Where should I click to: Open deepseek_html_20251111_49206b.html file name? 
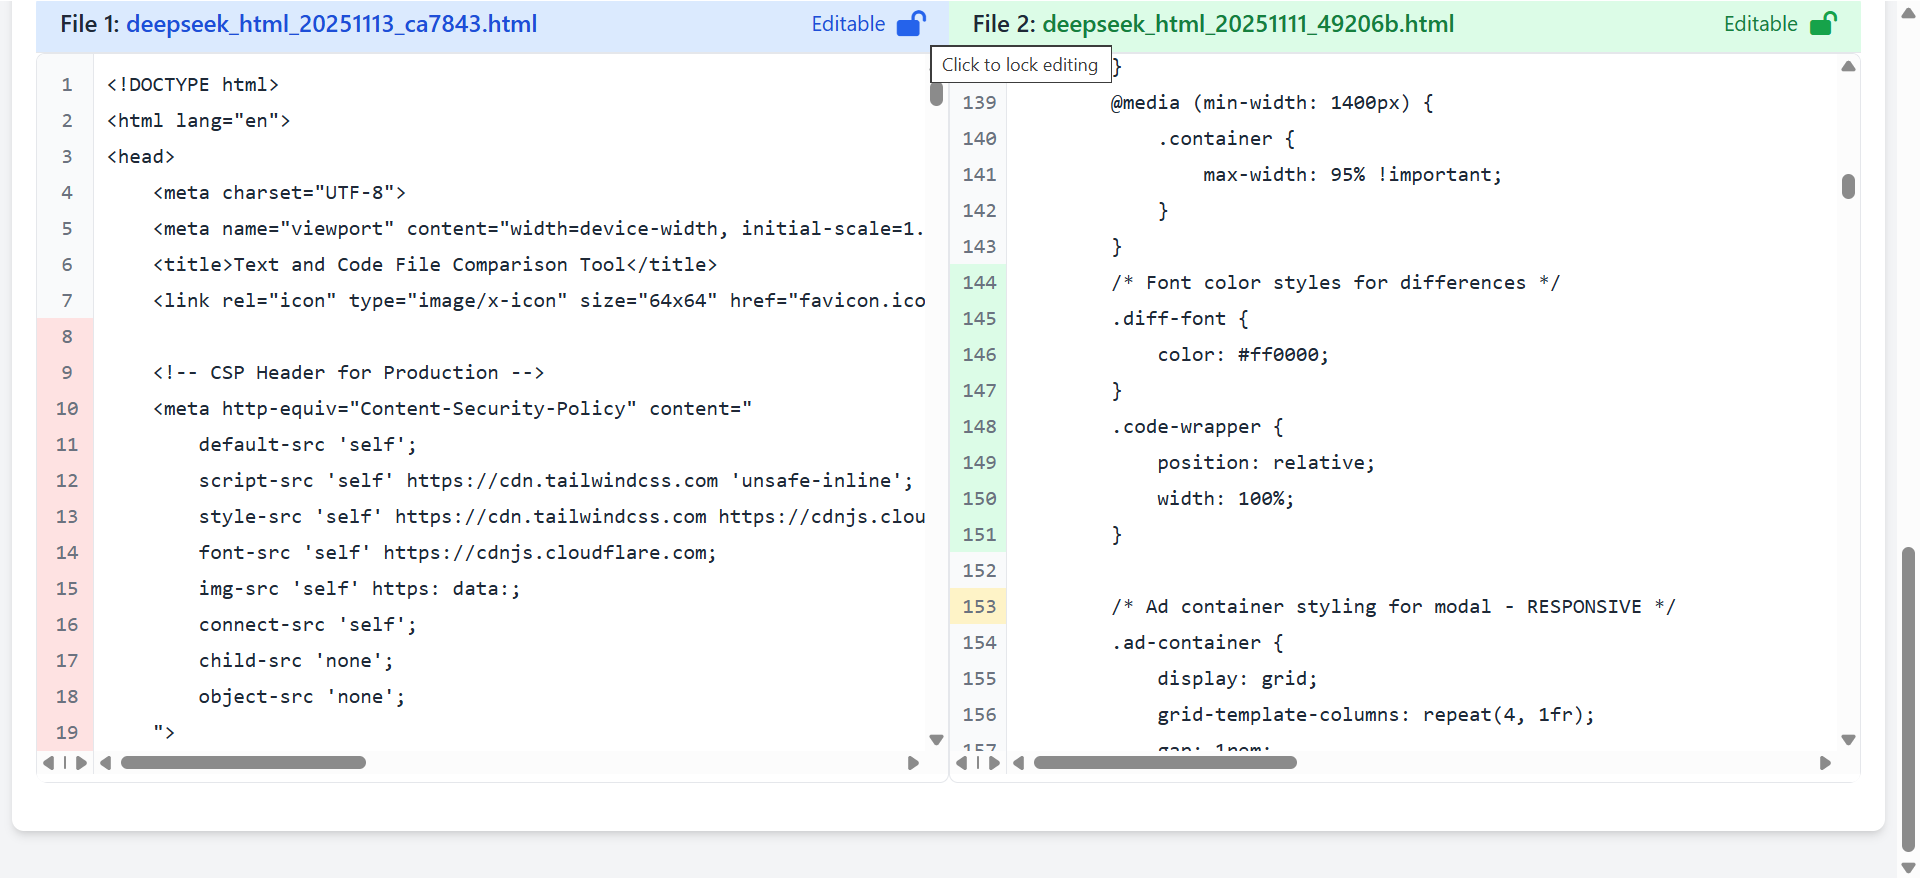click(x=1248, y=24)
